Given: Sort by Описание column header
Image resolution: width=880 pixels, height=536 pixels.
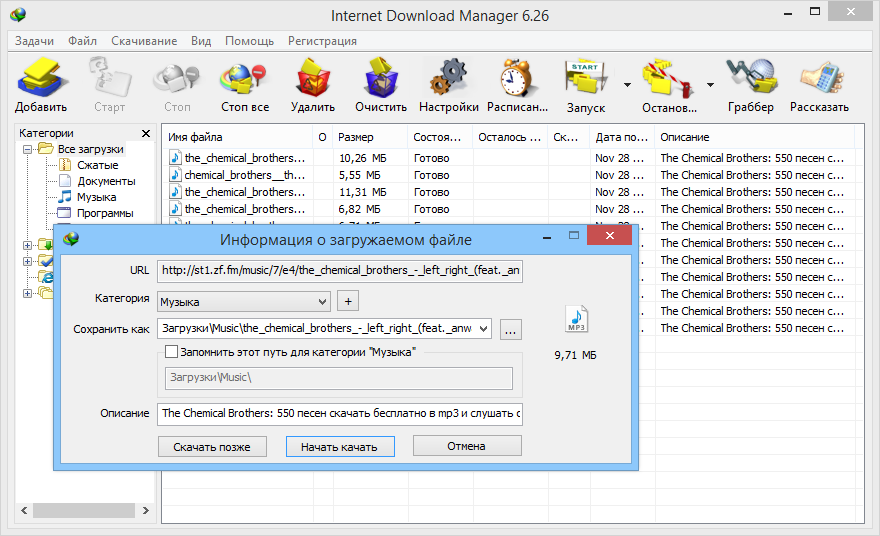Looking at the screenshot, I should 757,137.
